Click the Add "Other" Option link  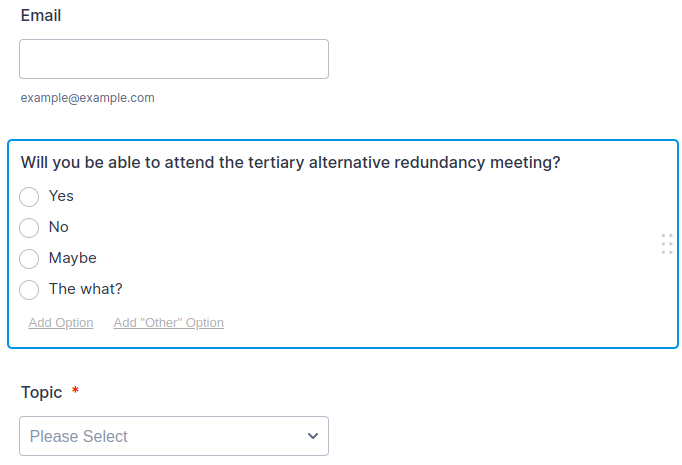click(169, 323)
